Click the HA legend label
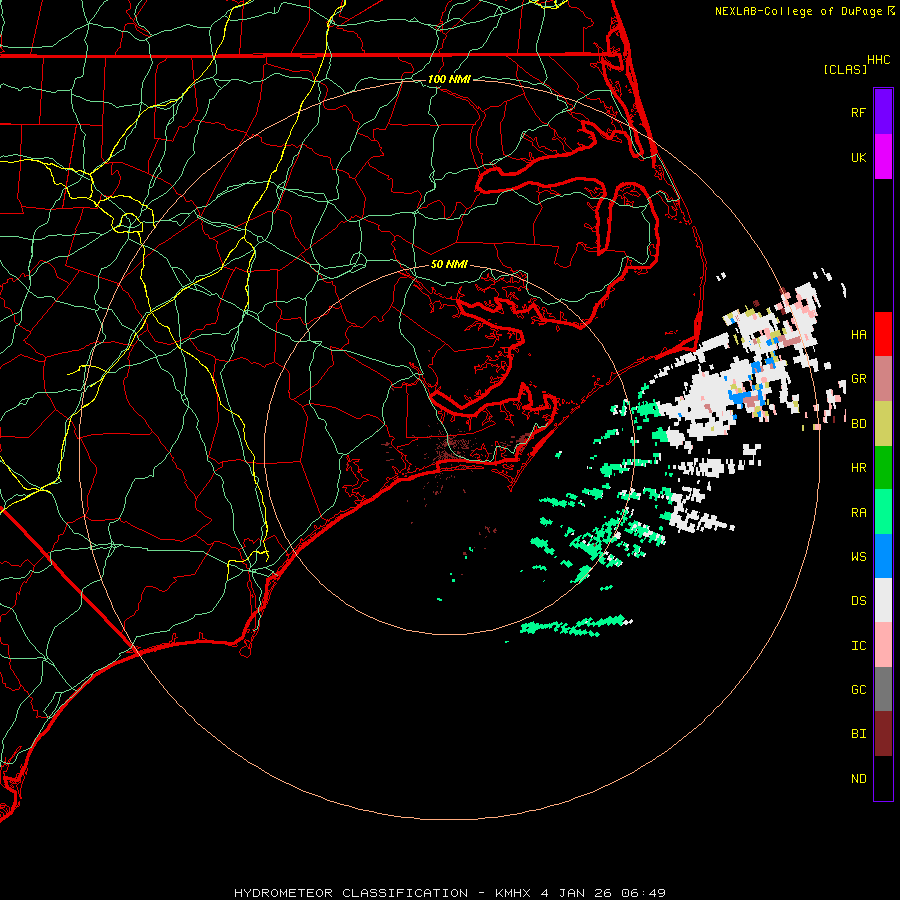 [858, 335]
